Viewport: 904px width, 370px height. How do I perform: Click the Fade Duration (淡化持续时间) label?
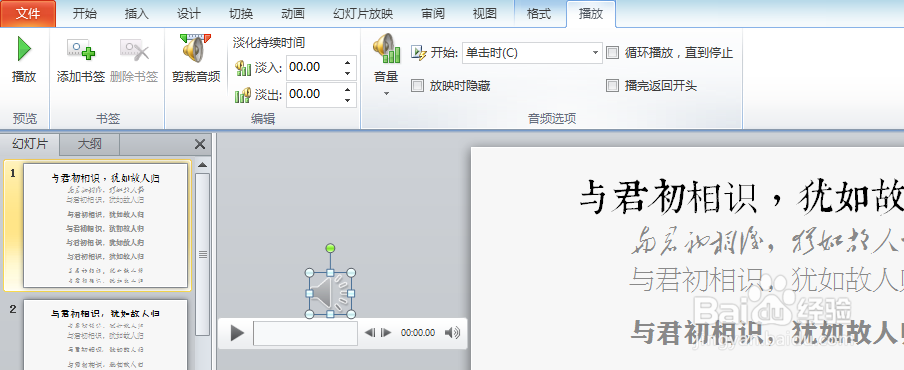[269, 43]
